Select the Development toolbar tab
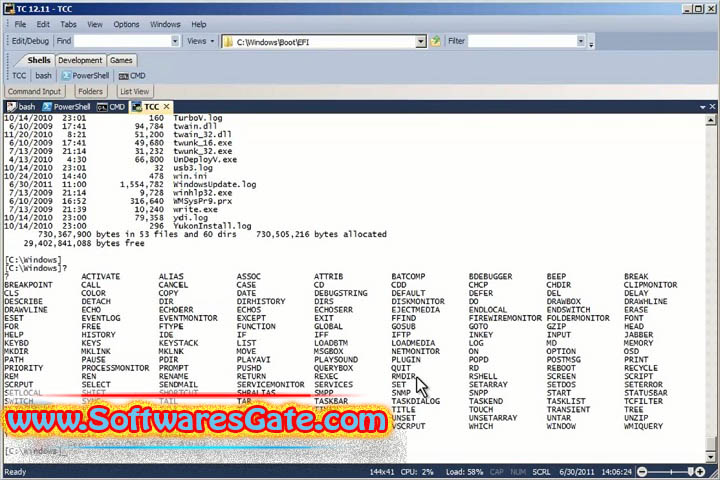720x480 pixels. pyautogui.click(x=80, y=60)
